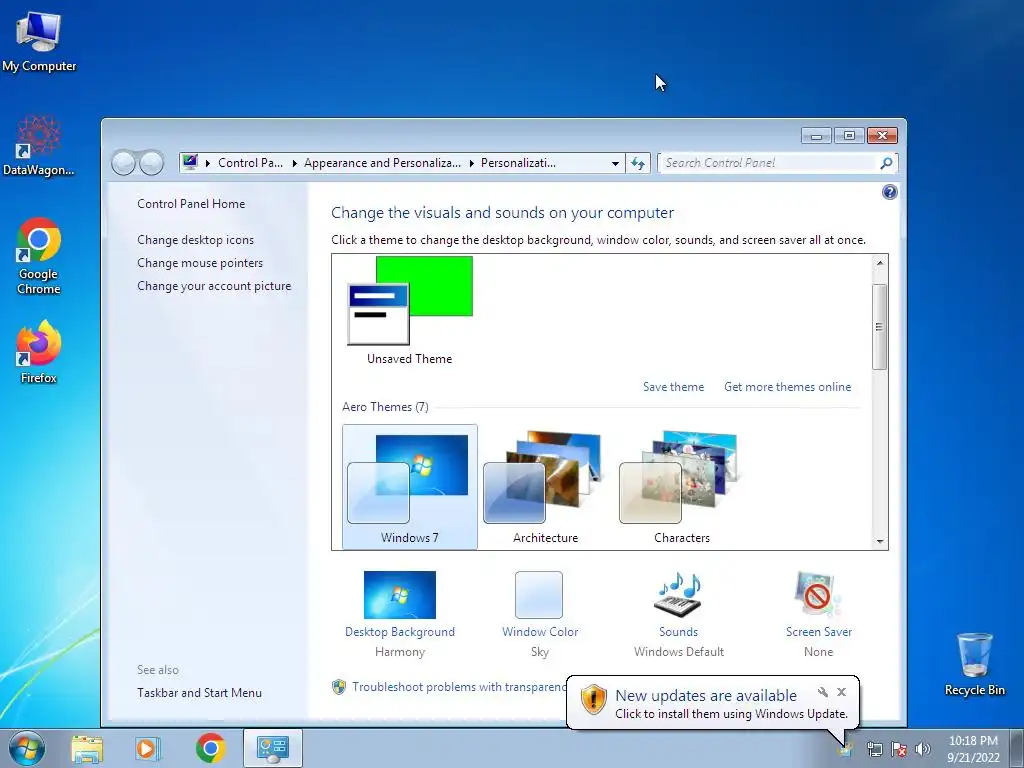This screenshot has width=1024, height=768.
Task: Click the Sounds text link
Action: point(679,632)
